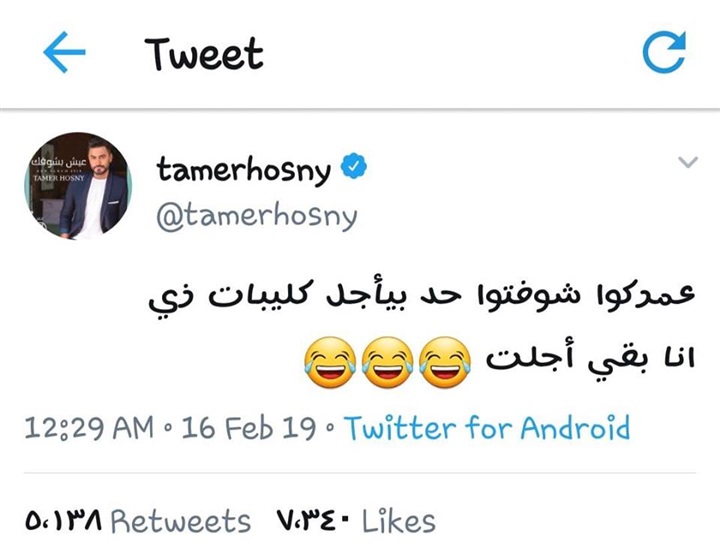720x553 pixels.
Task: Click the Tweet header title
Action: click(204, 54)
